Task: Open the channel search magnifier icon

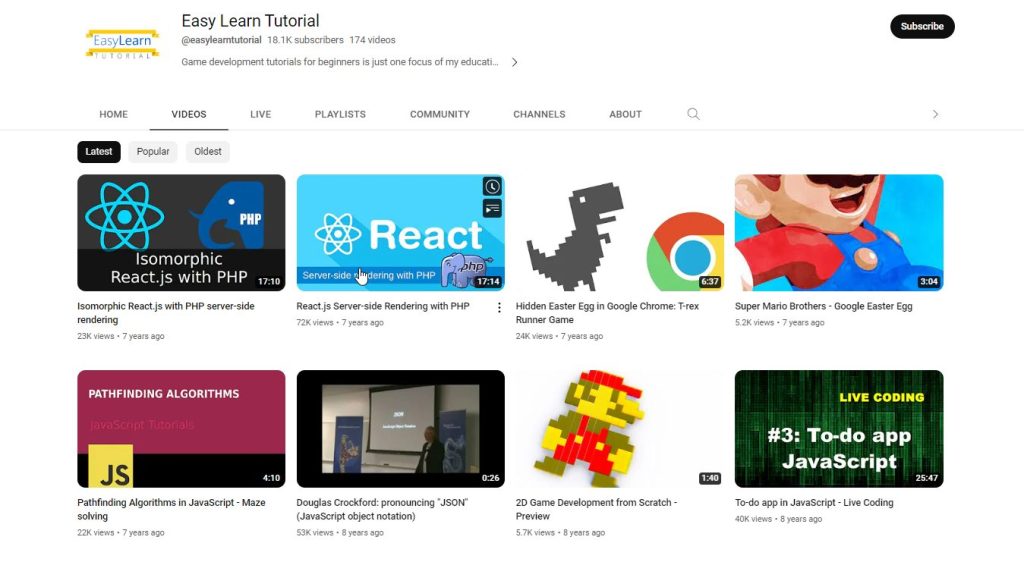Action: 693,114
